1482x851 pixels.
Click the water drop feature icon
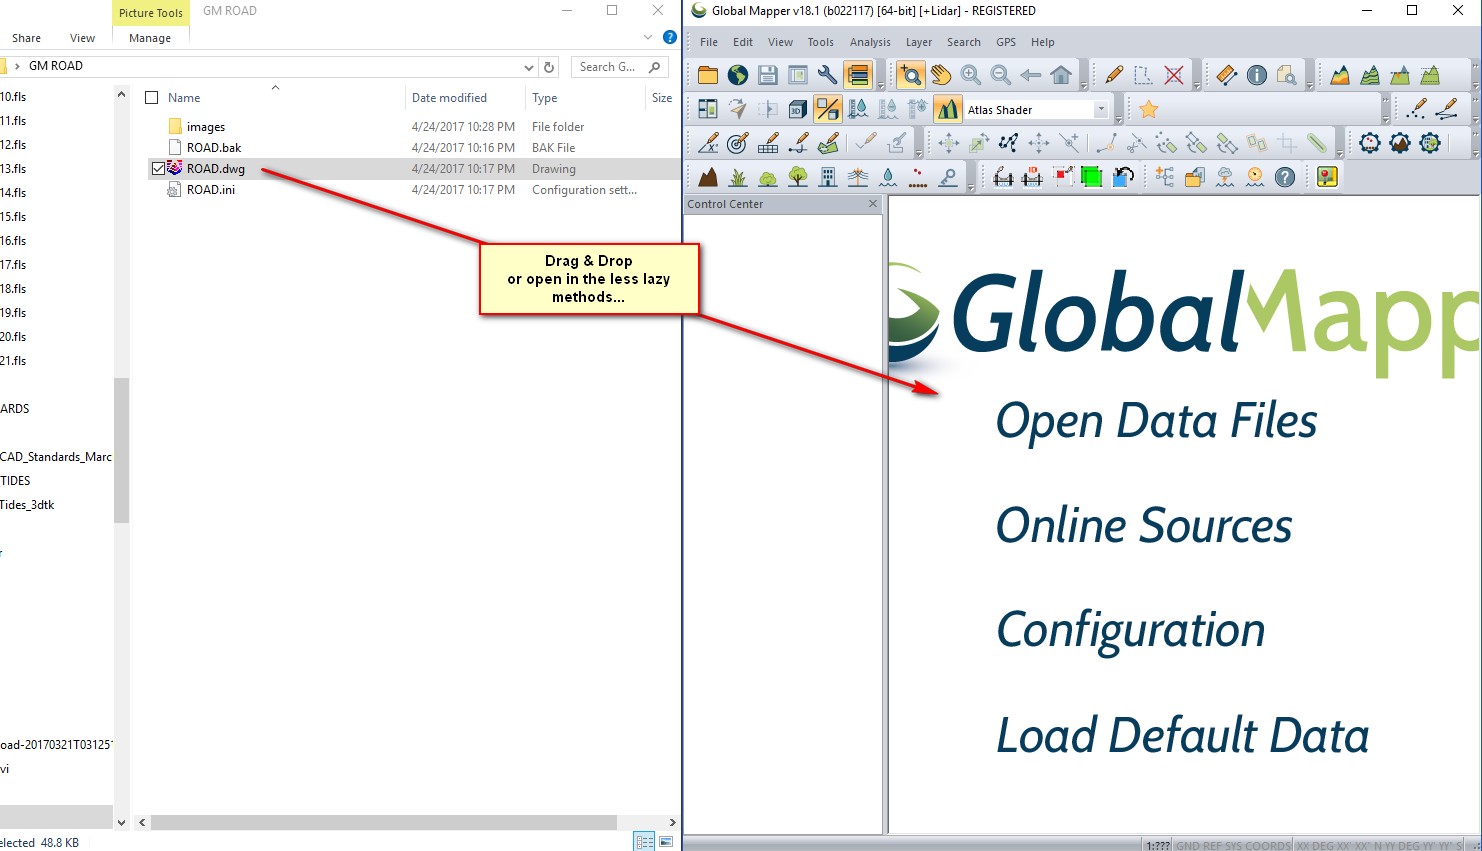(888, 177)
